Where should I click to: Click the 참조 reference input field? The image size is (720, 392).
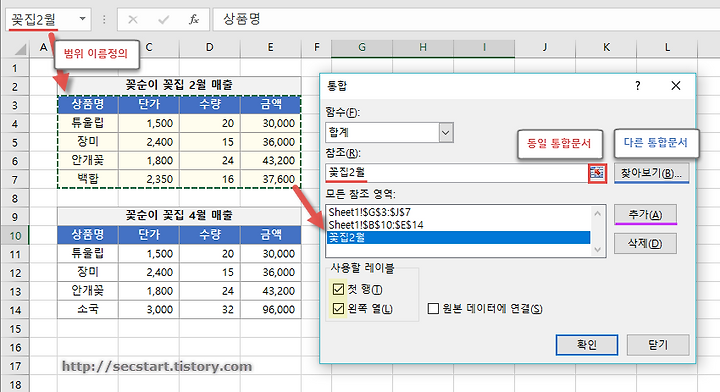[457, 173]
